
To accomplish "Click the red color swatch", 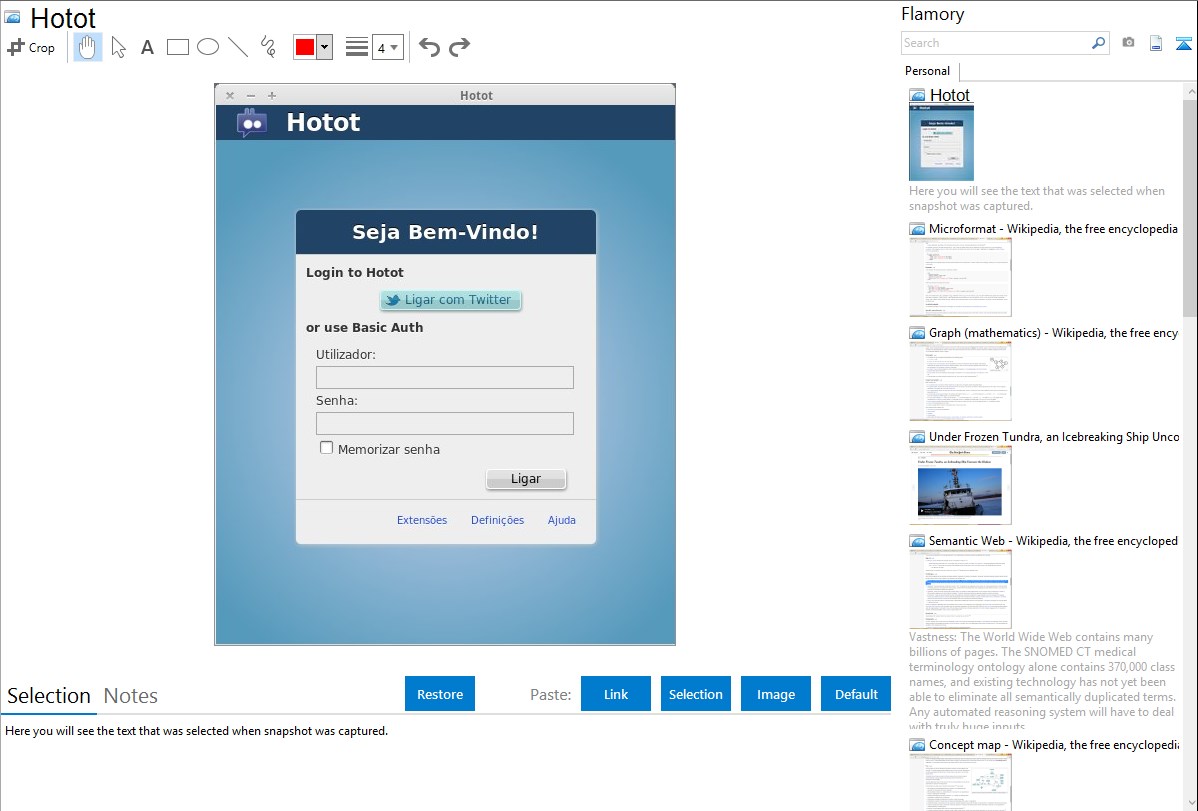I will click(305, 47).
